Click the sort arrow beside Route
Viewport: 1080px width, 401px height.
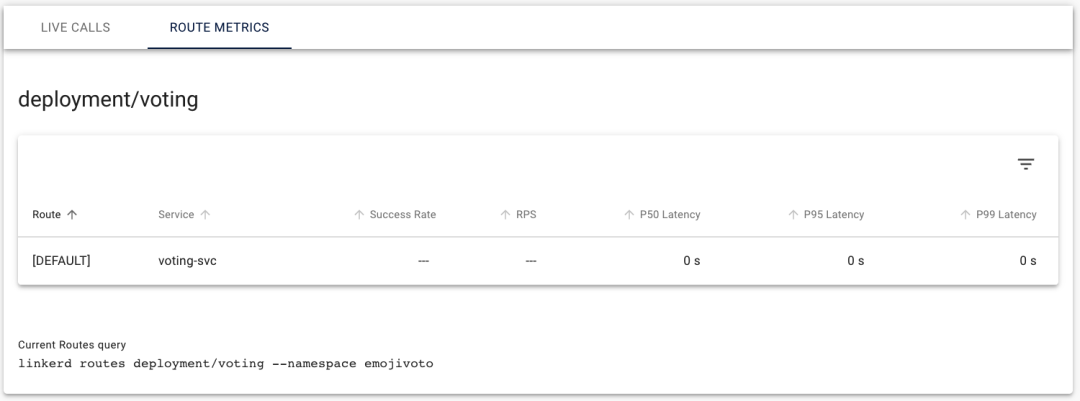pyautogui.click(x=72, y=214)
